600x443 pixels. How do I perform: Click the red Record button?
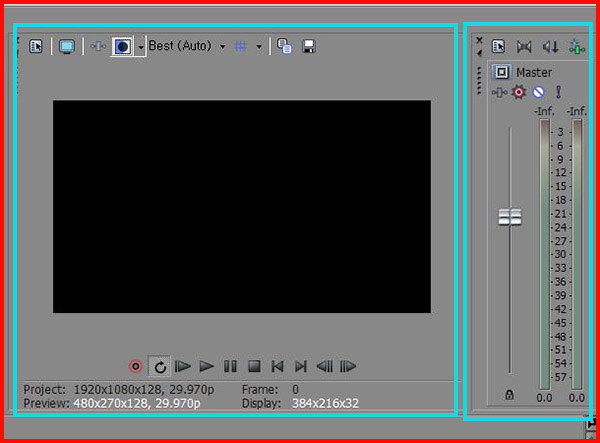(x=135, y=366)
